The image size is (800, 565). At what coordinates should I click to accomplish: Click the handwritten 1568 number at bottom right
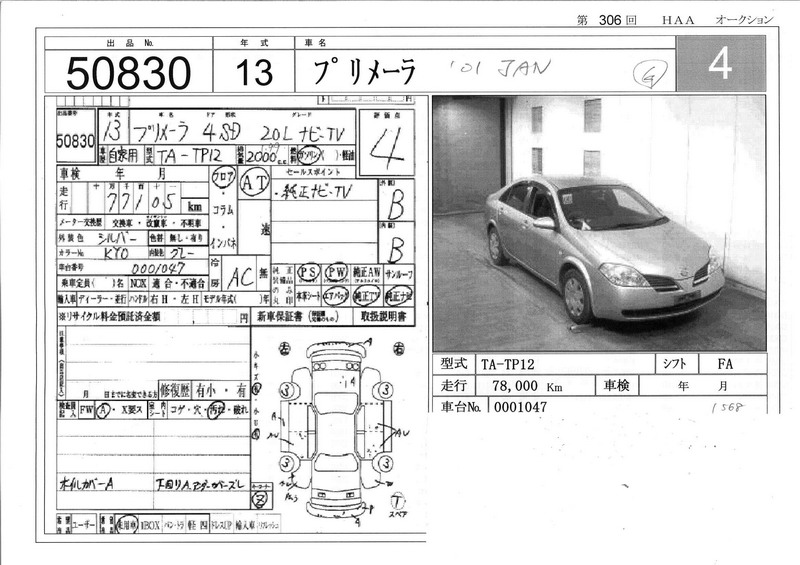tap(728, 407)
